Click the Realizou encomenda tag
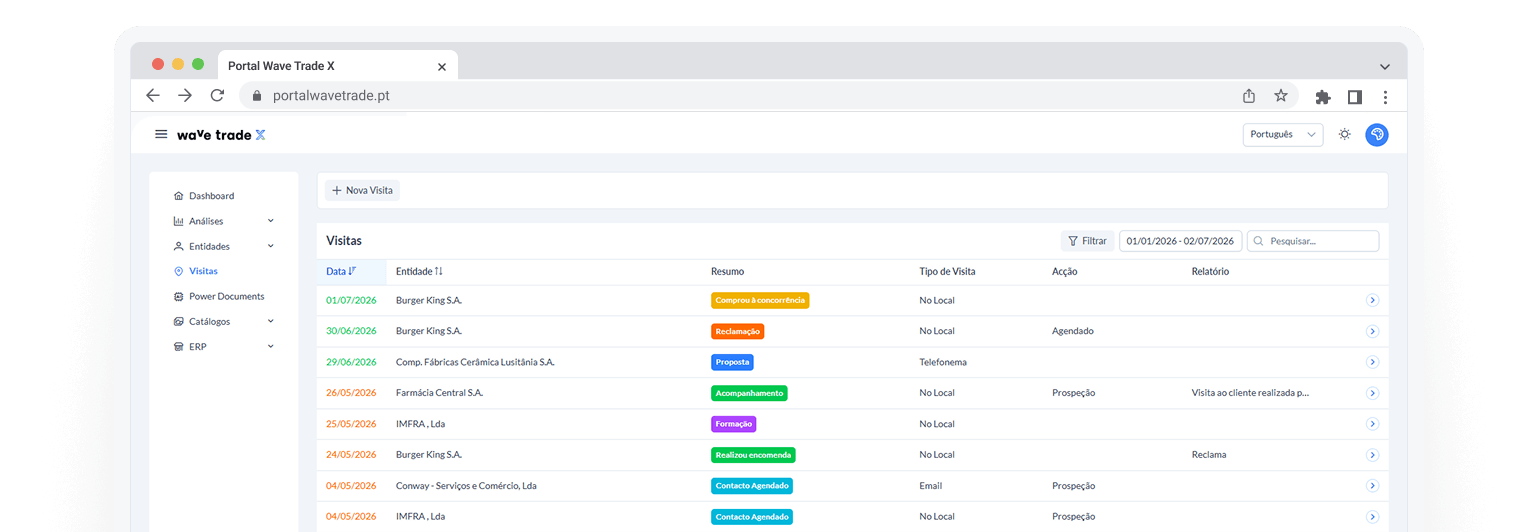The height and width of the screenshot is (532, 1538). 753,455
